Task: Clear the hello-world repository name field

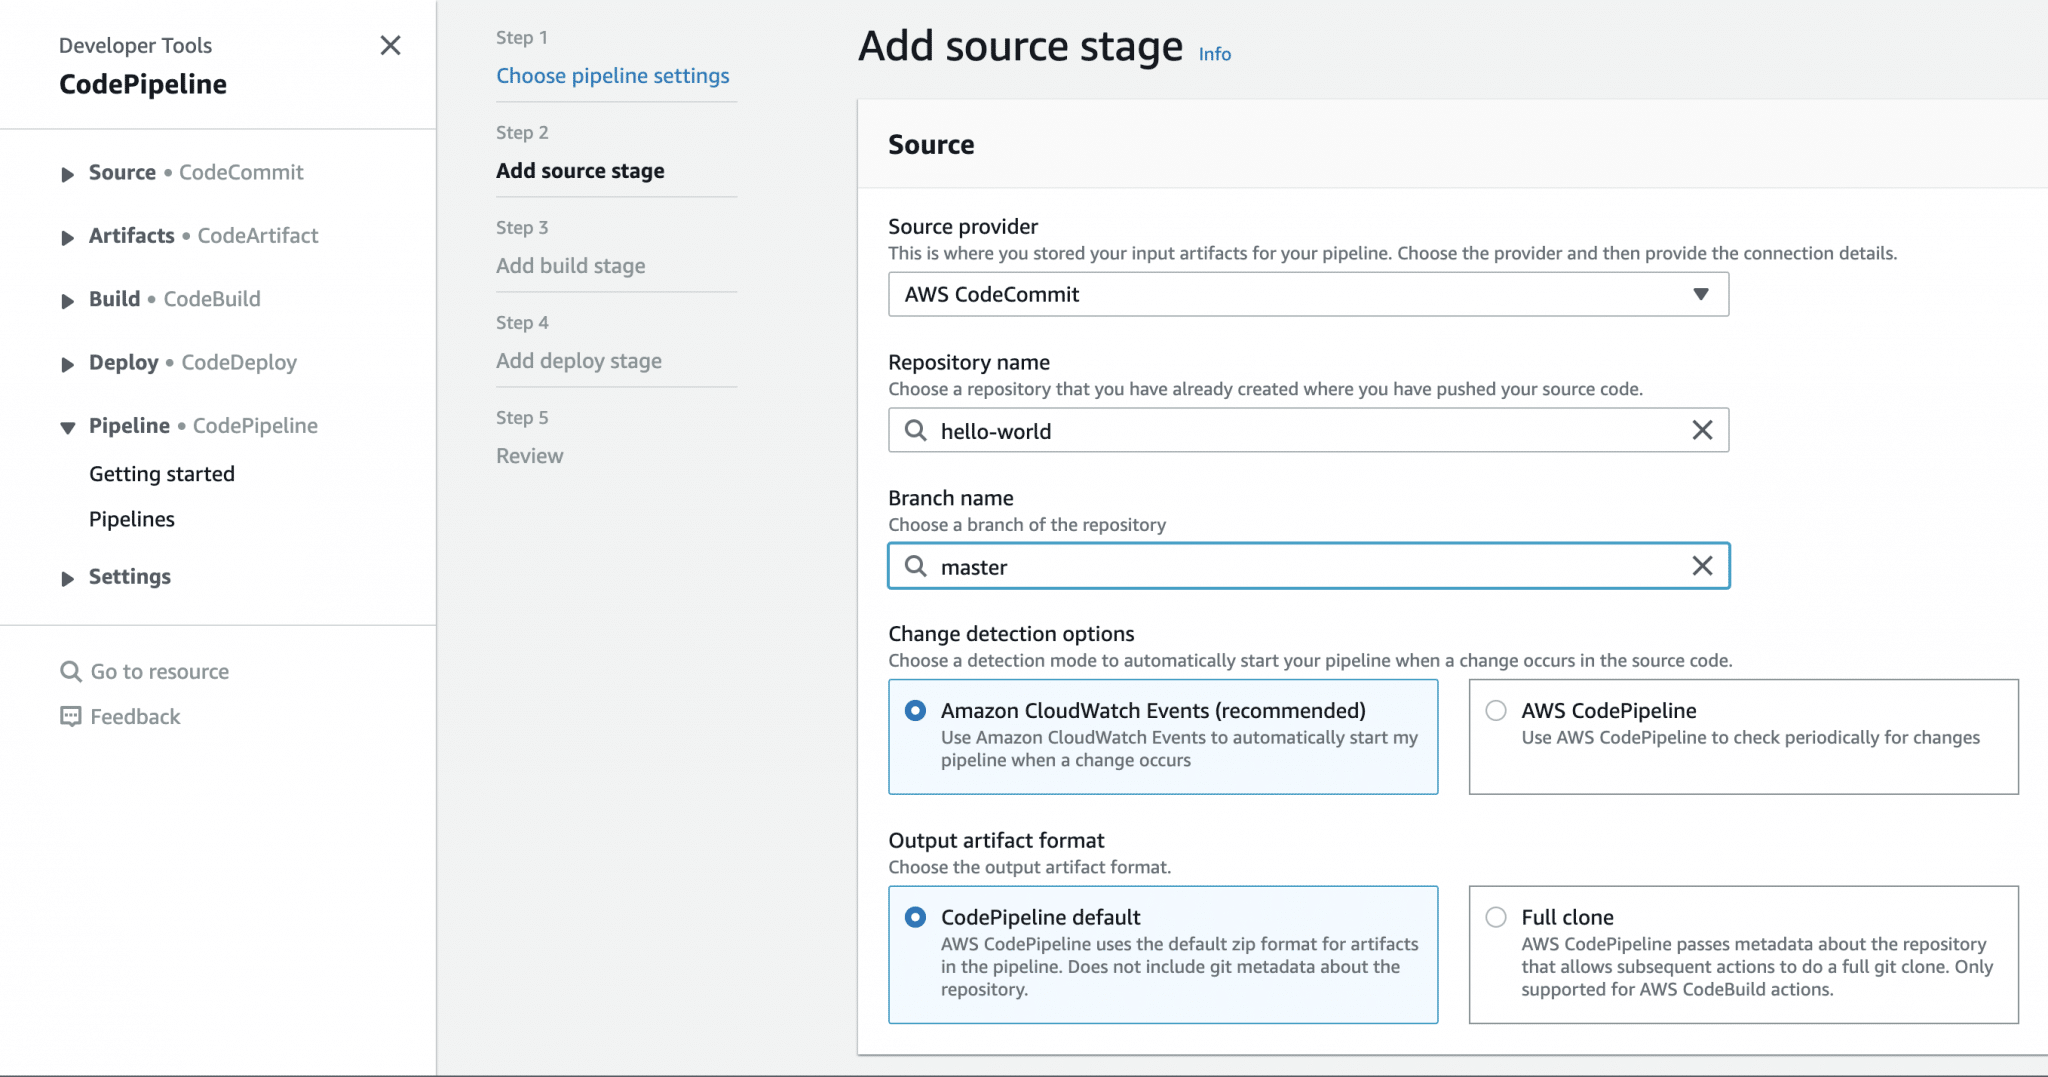Action: point(1701,430)
